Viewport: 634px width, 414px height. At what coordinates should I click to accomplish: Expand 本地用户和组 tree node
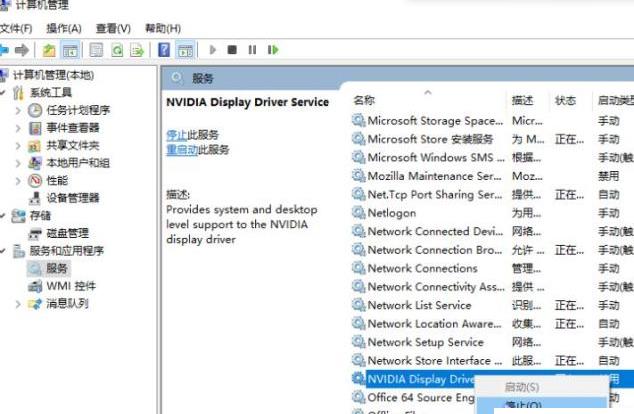coord(18,163)
